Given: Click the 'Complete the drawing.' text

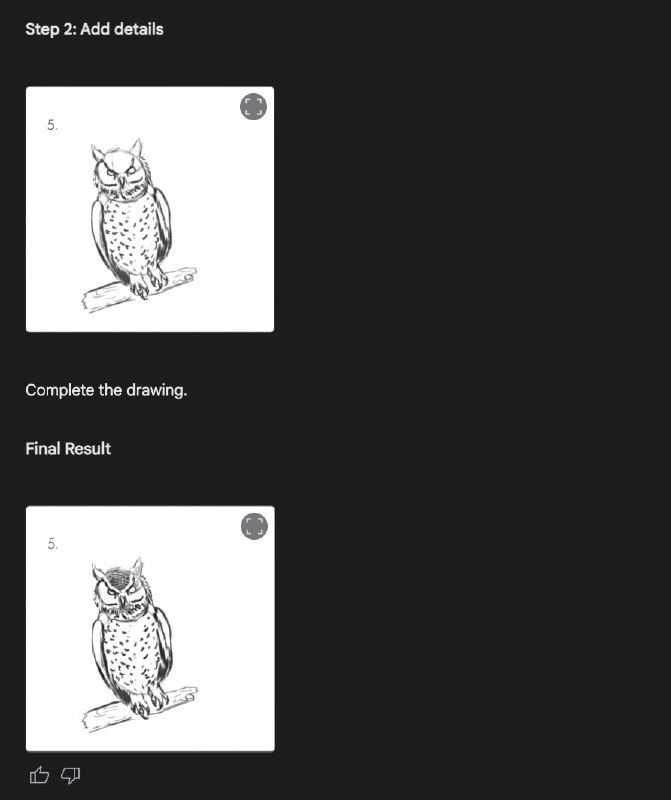Looking at the screenshot, I should click(x=106, y=390).
